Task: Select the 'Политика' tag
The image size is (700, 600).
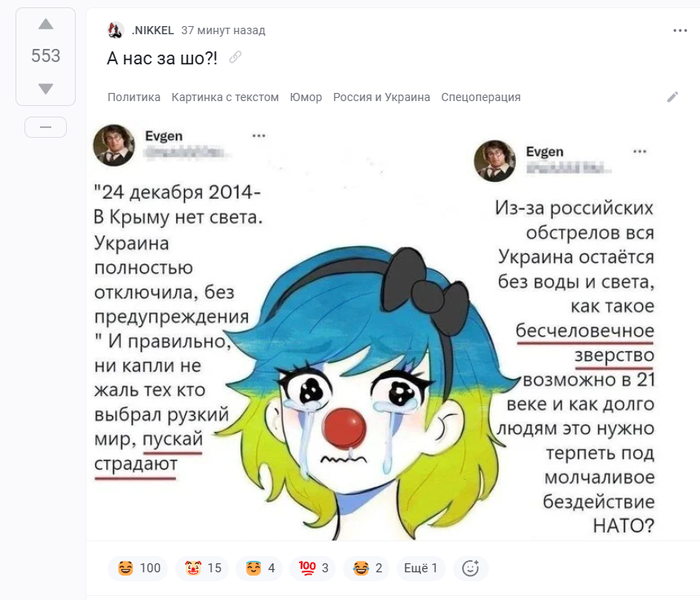Action: pyautogui.click(x=134, y=97)
